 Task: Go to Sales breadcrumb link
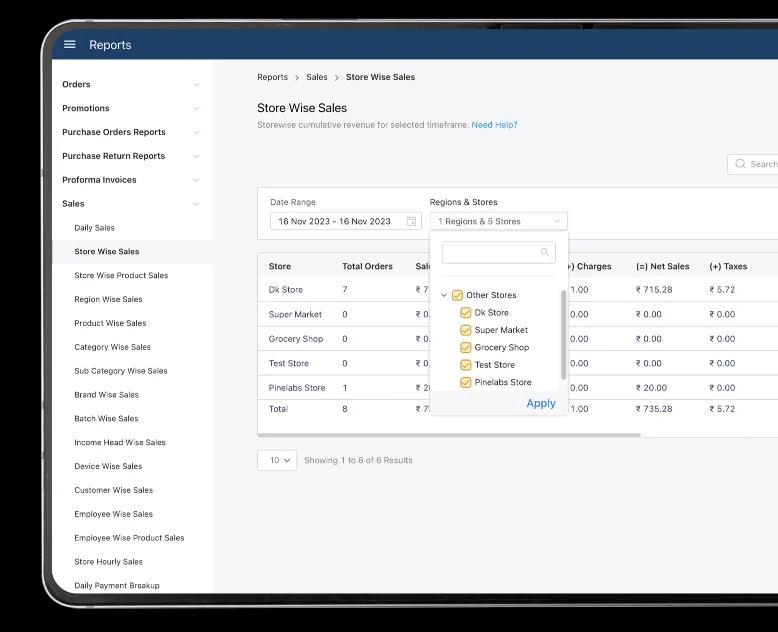[x=317, y=77]
